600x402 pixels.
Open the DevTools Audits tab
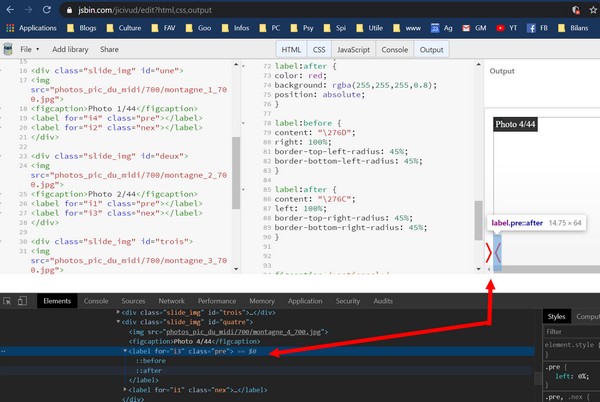click(x=383, y=301)
